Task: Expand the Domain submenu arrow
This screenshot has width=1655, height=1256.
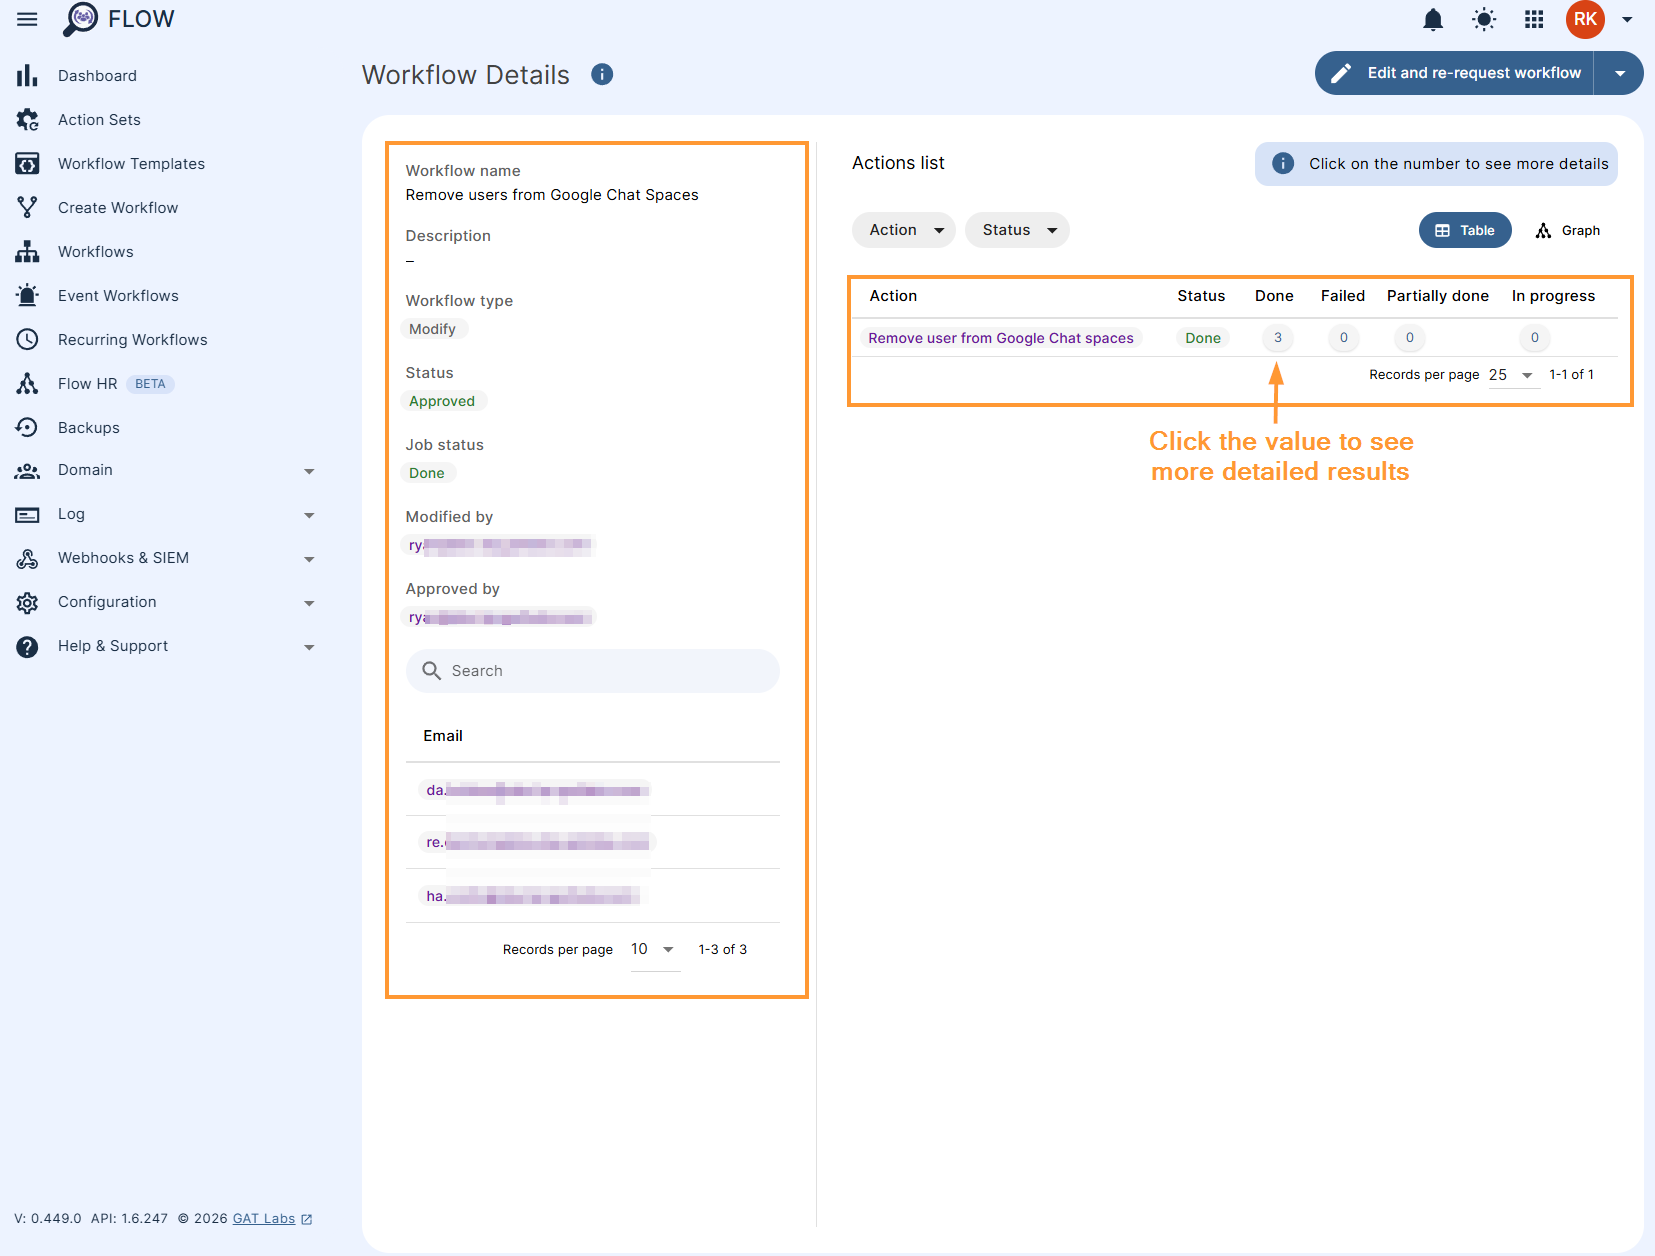Action: click(x=309, y=471)
